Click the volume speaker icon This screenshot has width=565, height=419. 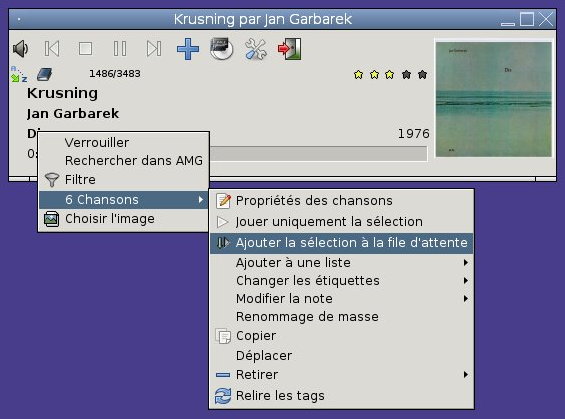pos(20,49)
